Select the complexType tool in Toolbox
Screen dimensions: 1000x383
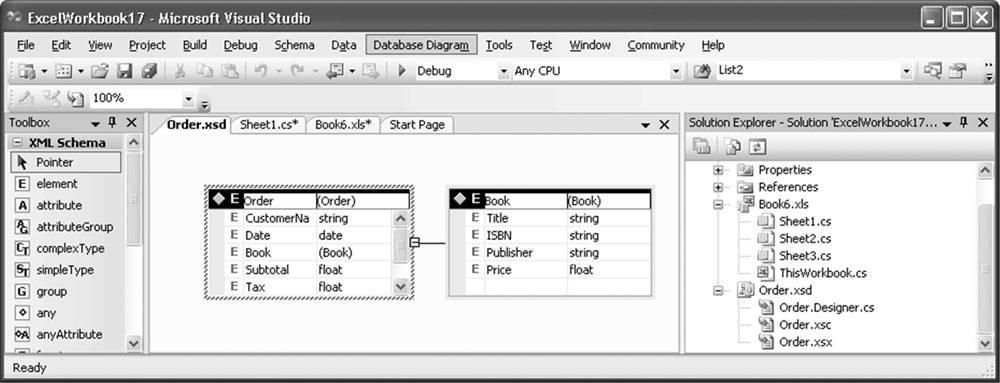point(66,249)
